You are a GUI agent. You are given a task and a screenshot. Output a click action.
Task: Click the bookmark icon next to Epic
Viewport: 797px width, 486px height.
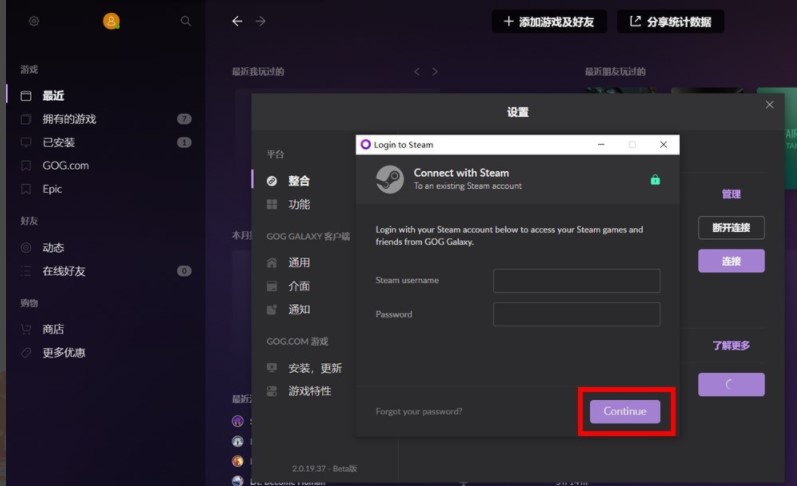pos(26,189)
